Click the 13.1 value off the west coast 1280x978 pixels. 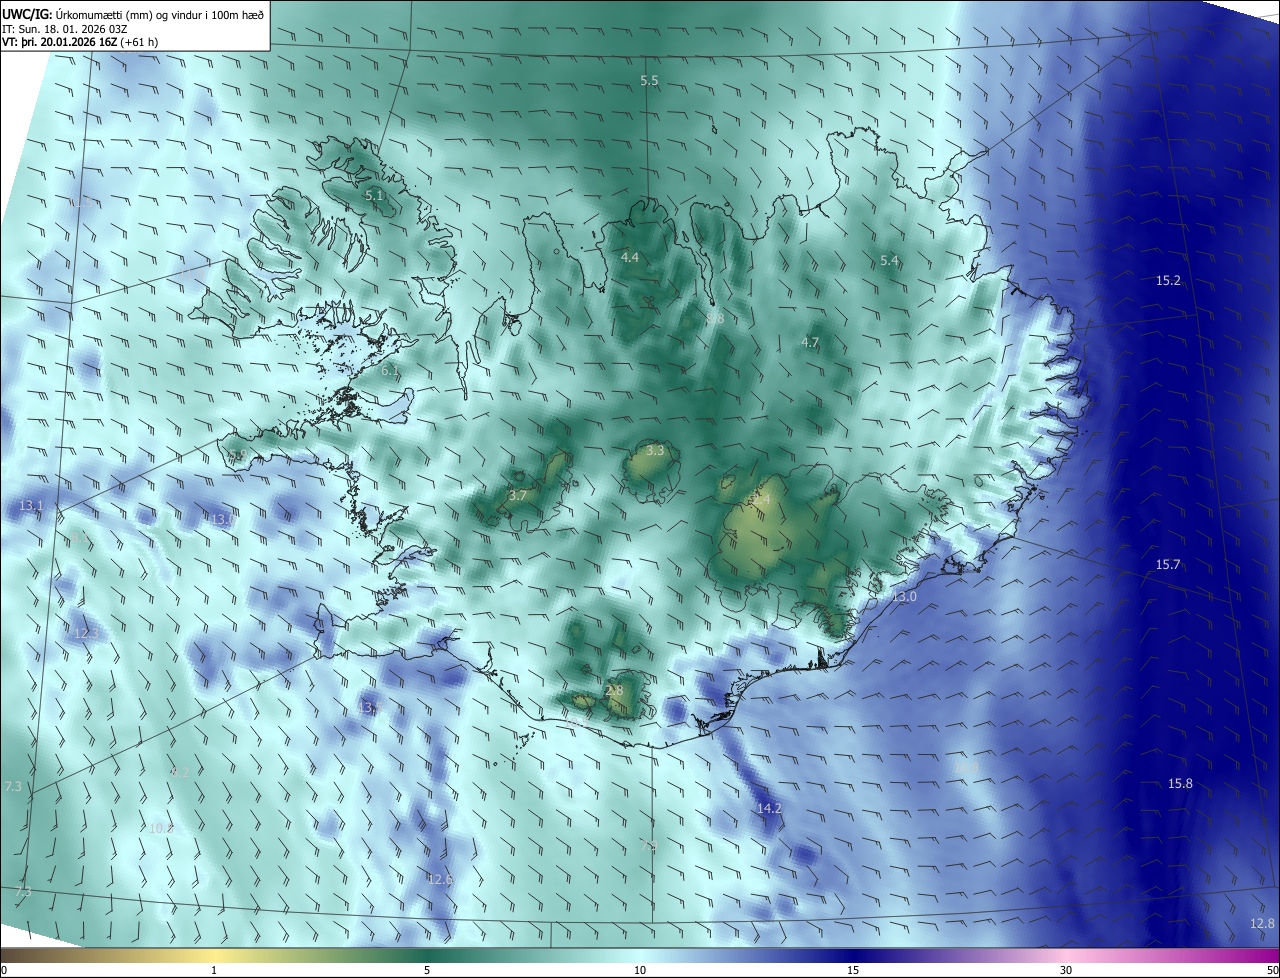coord(31,506)
